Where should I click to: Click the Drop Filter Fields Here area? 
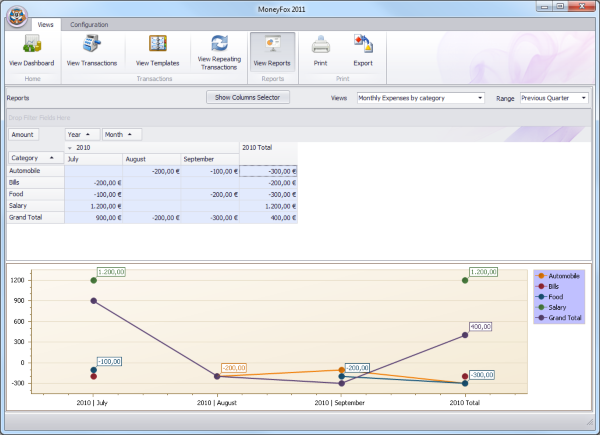click(298, 117)
